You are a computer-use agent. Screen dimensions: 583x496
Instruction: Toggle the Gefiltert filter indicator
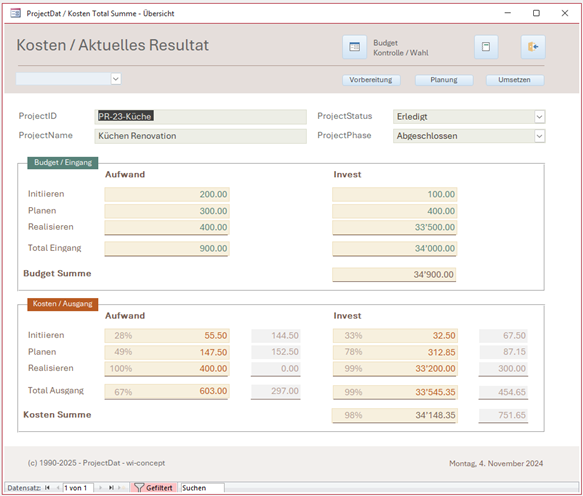click(153, 488)
